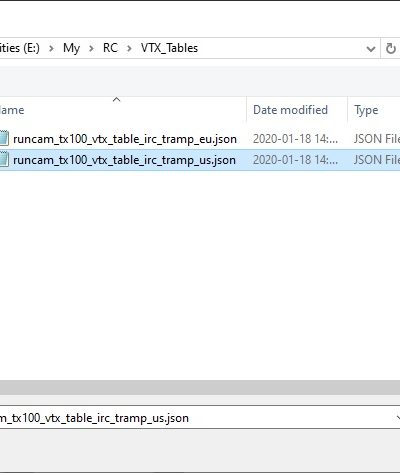
Task: Open the address bar history dropdown
Action: (370, 49)
